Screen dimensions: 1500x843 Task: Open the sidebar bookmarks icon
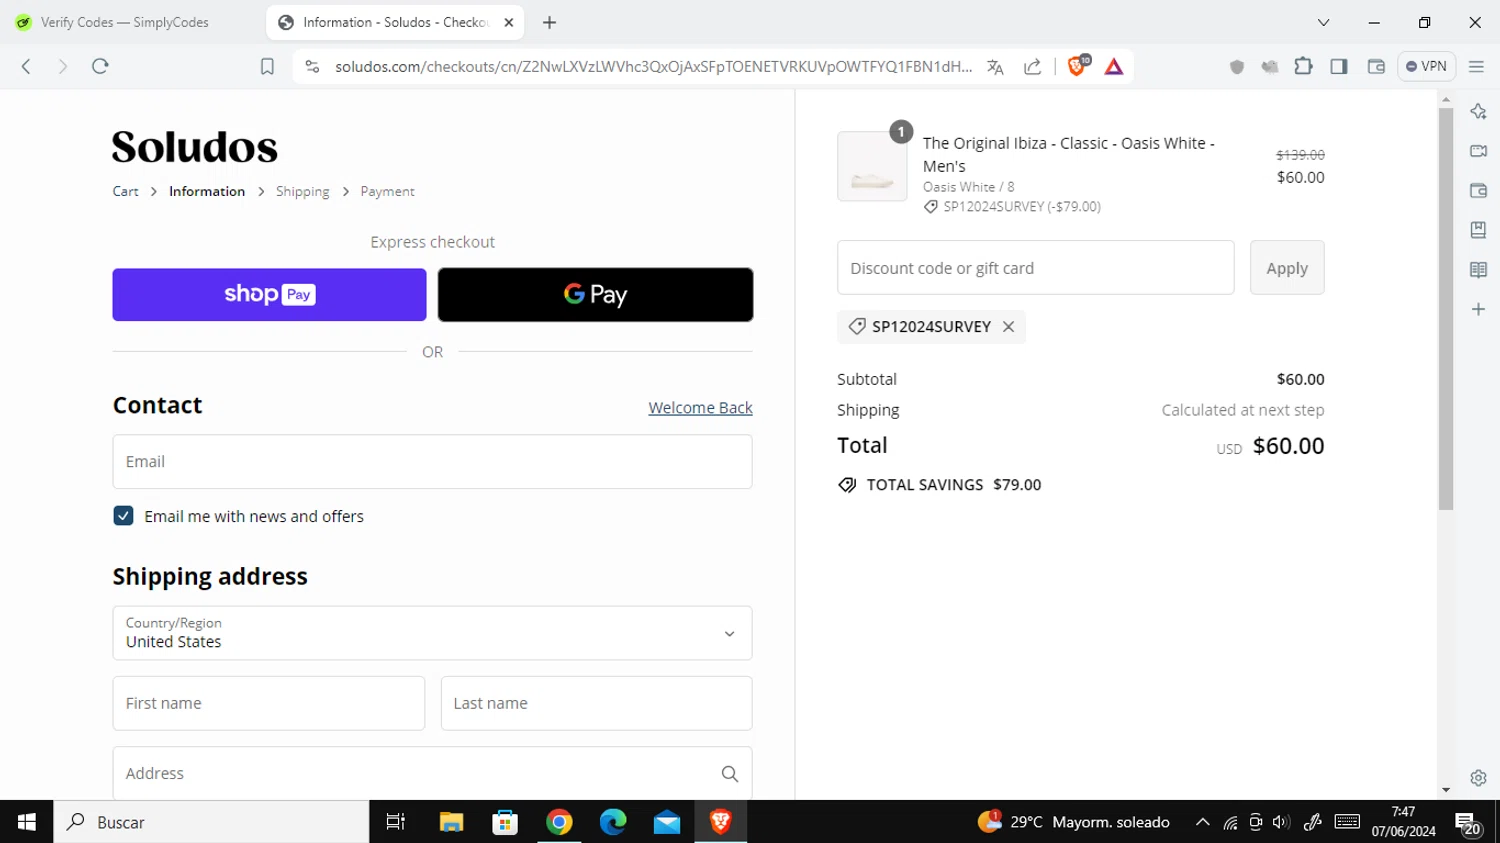pyautogui.click(x=1478, y=230)
